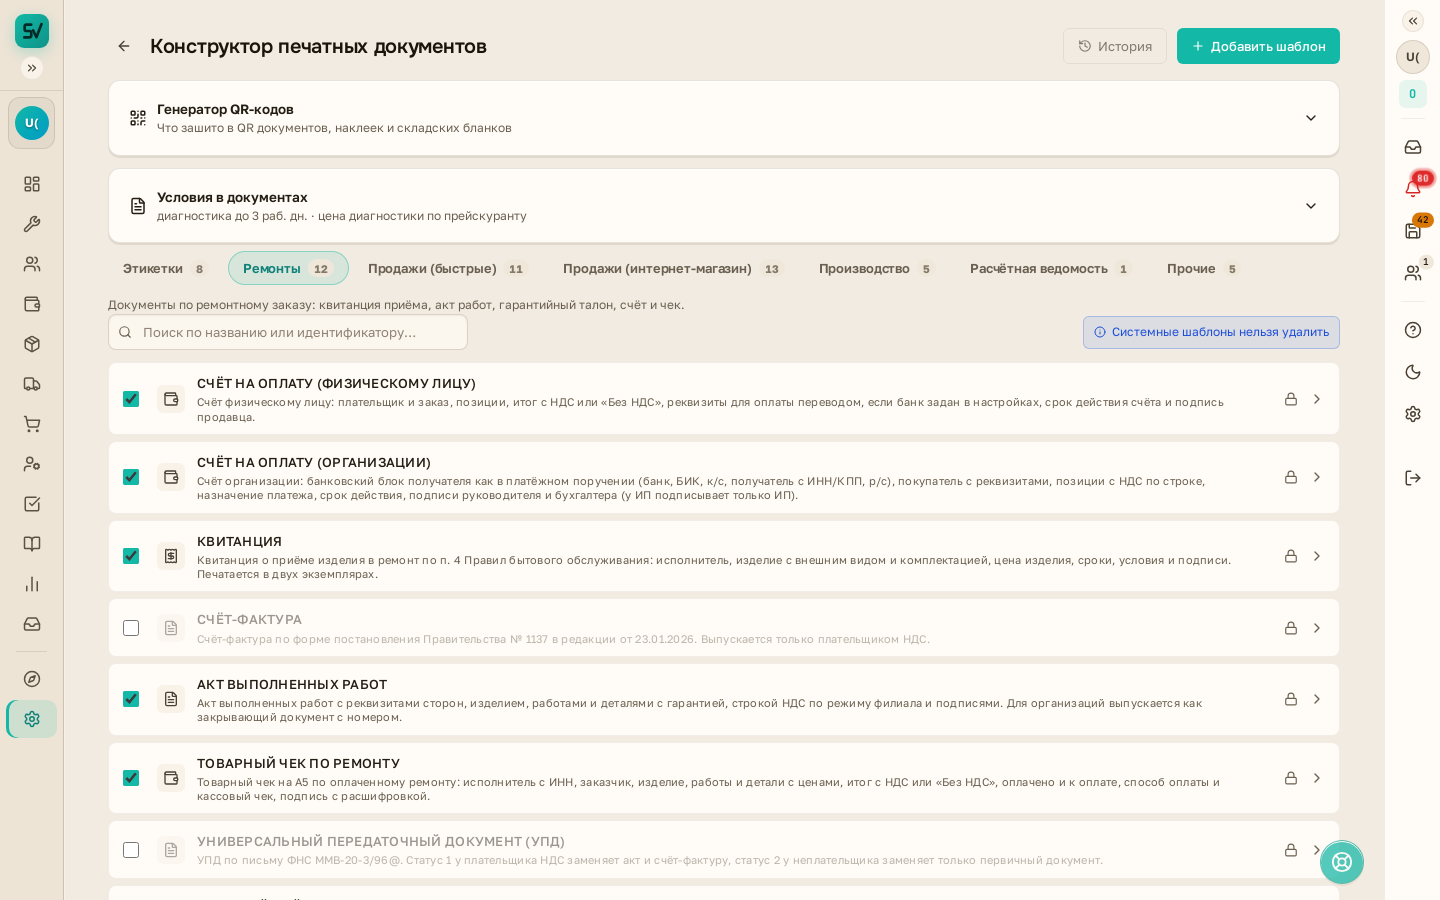Viewport: 1440px width, 900px height.
Task: Open the clients people icon in left sidebar
Action: pos(32,264)
